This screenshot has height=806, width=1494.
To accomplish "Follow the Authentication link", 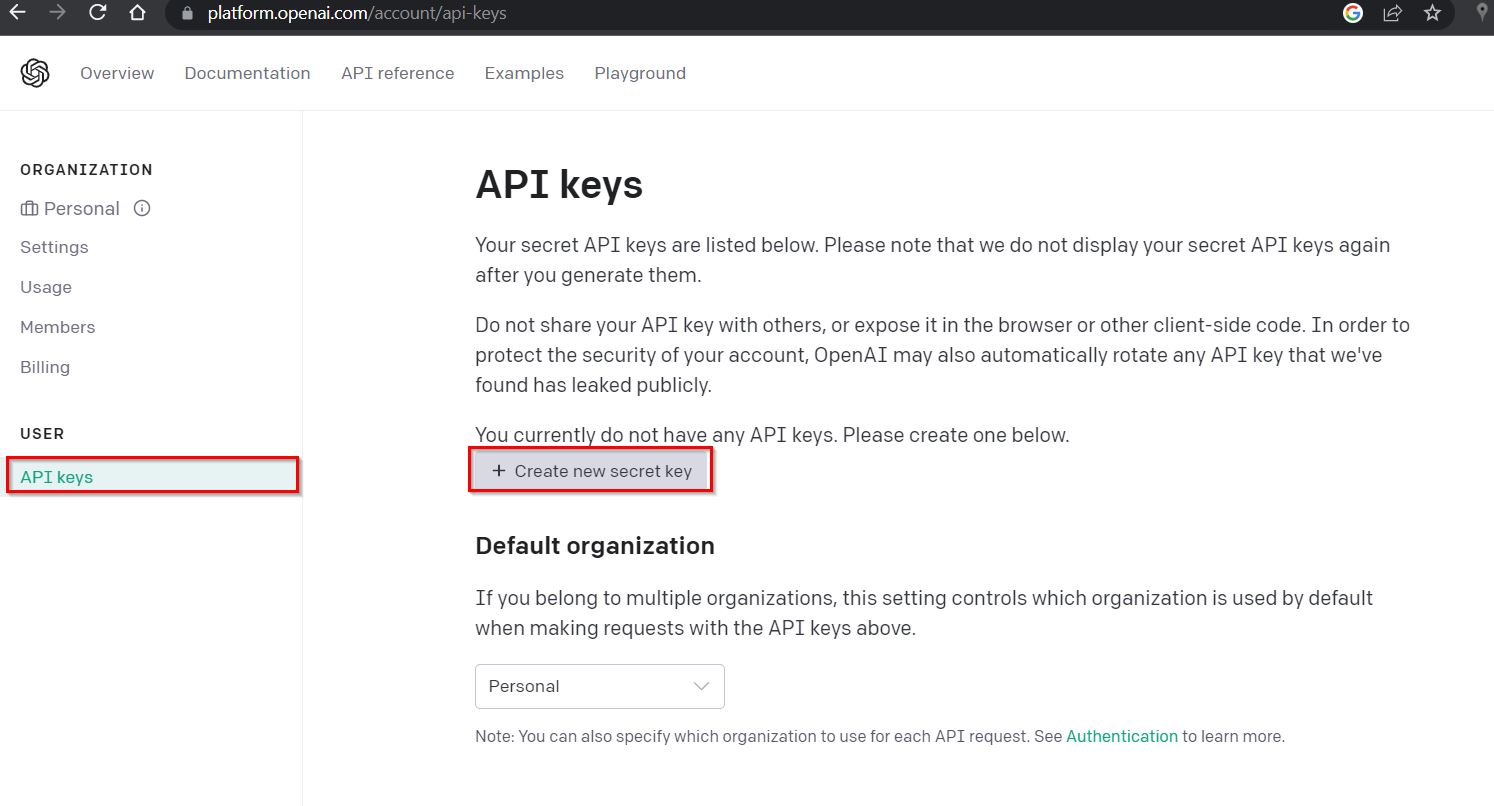I will click(x=1122, y=736).
